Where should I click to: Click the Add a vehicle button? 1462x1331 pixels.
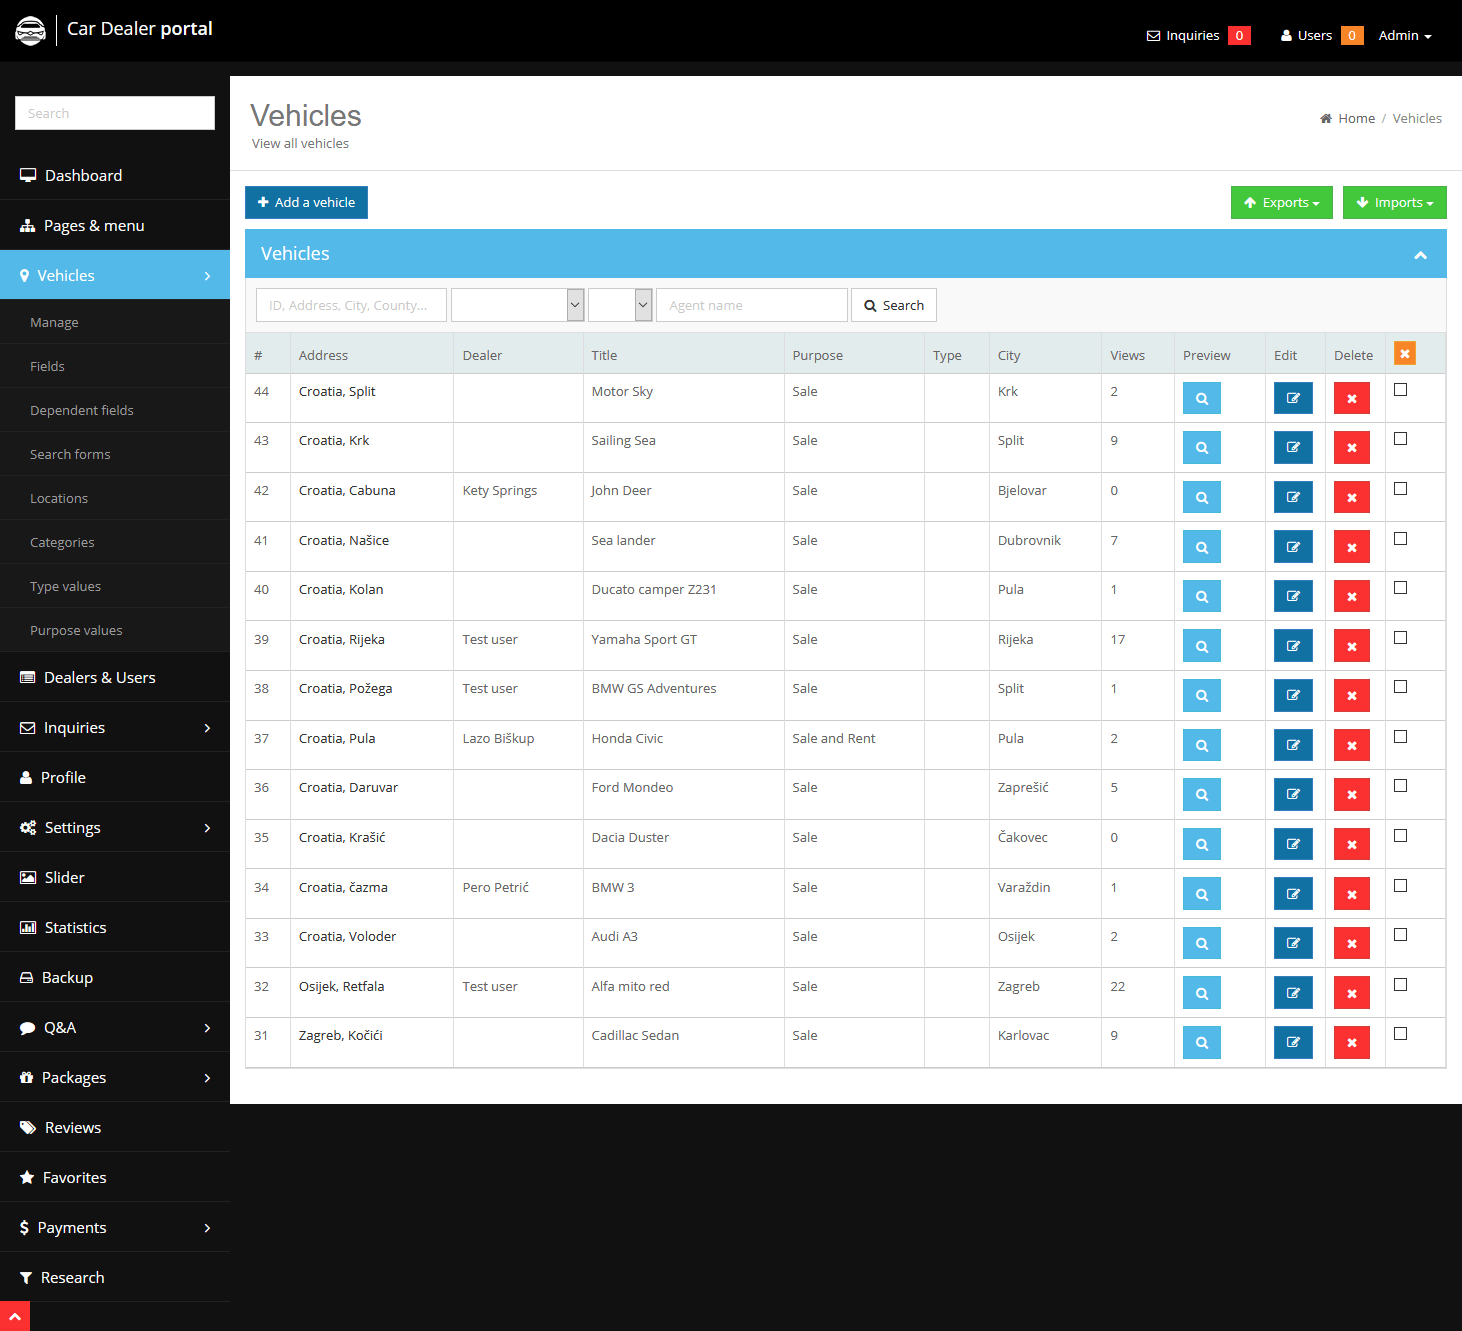coord(306,202)
